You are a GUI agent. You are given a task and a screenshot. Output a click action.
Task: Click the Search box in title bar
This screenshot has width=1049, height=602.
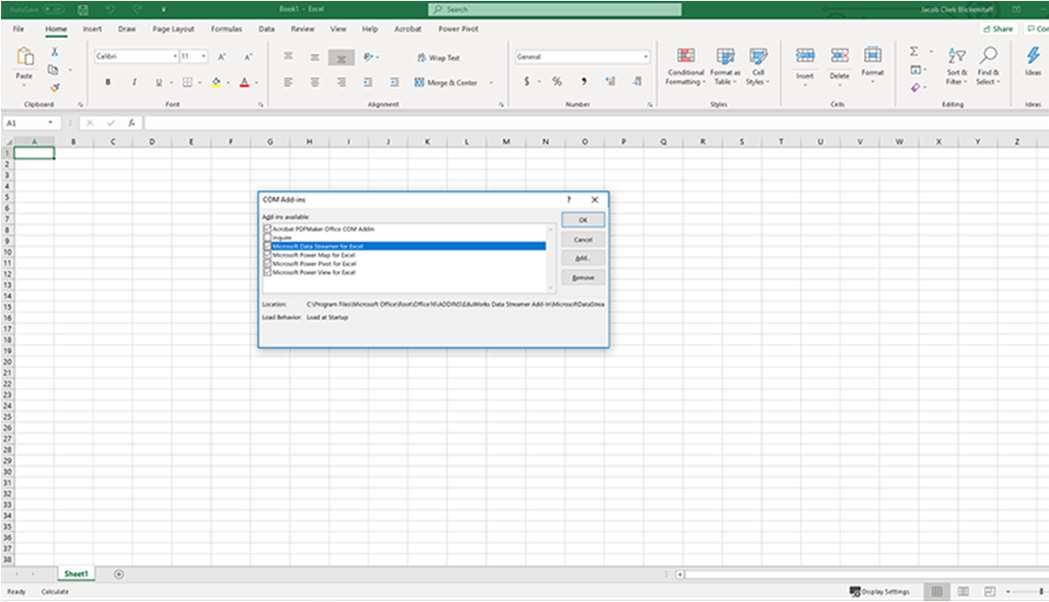(555, 9)
